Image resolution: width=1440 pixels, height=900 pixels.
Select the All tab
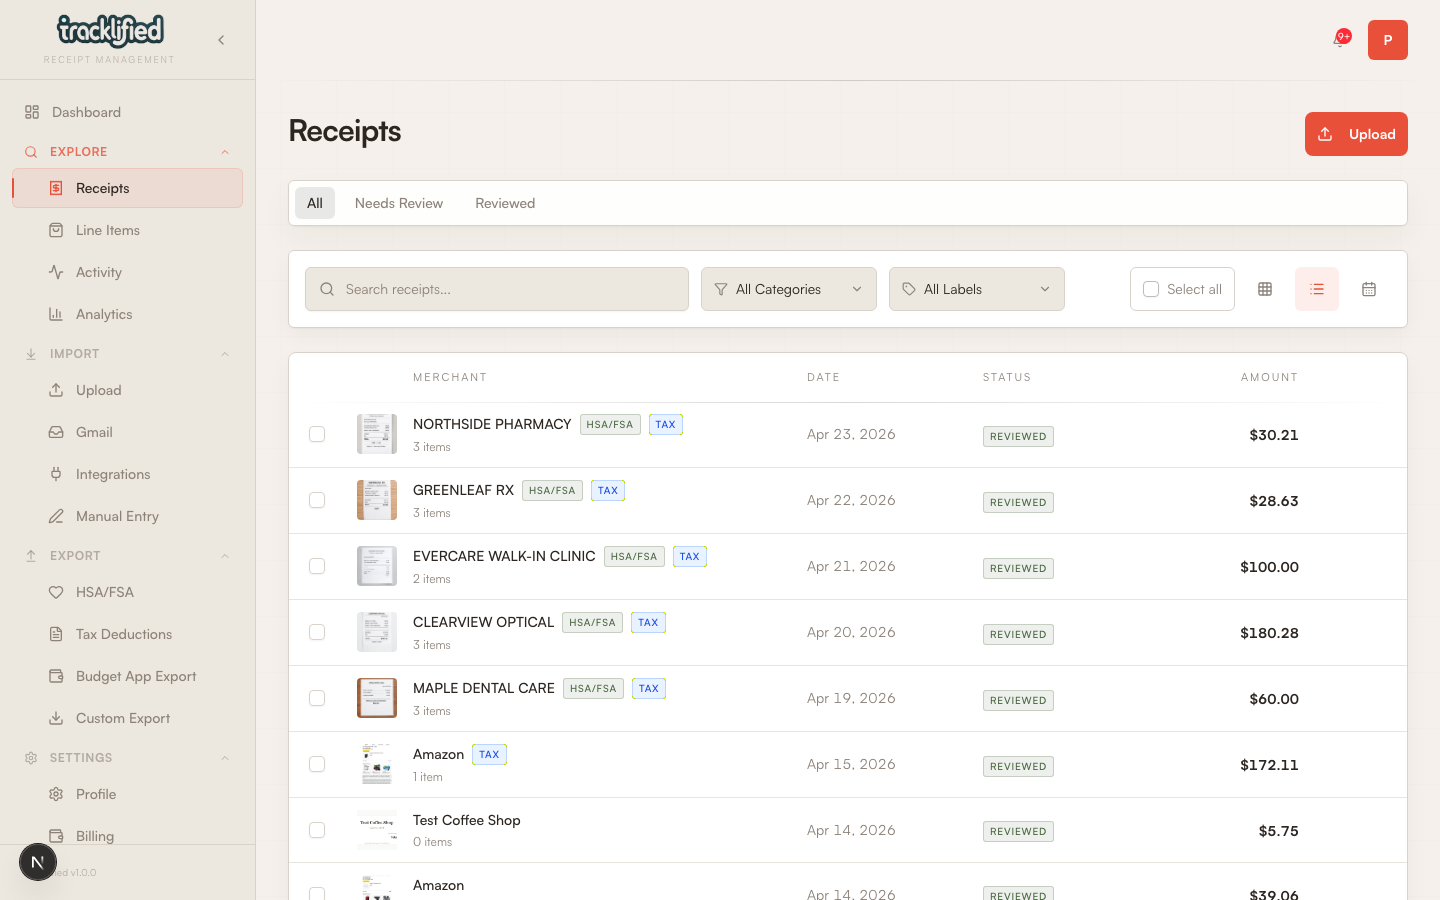click(315, 203)
